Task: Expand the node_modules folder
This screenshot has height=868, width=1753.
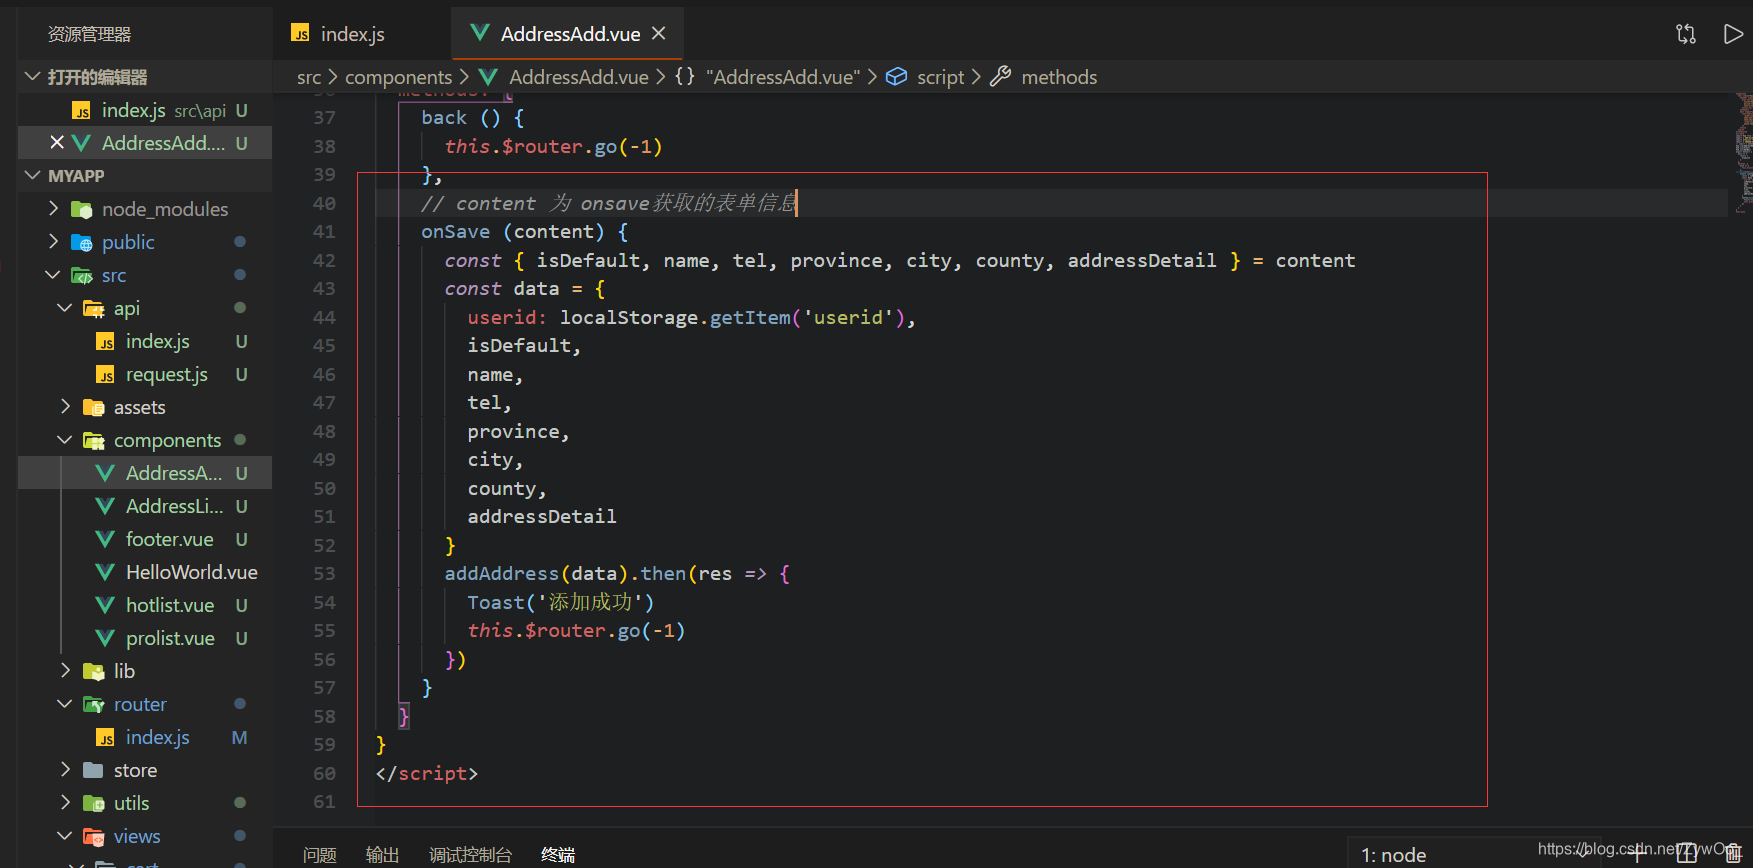Action: (x=54, y=209)
